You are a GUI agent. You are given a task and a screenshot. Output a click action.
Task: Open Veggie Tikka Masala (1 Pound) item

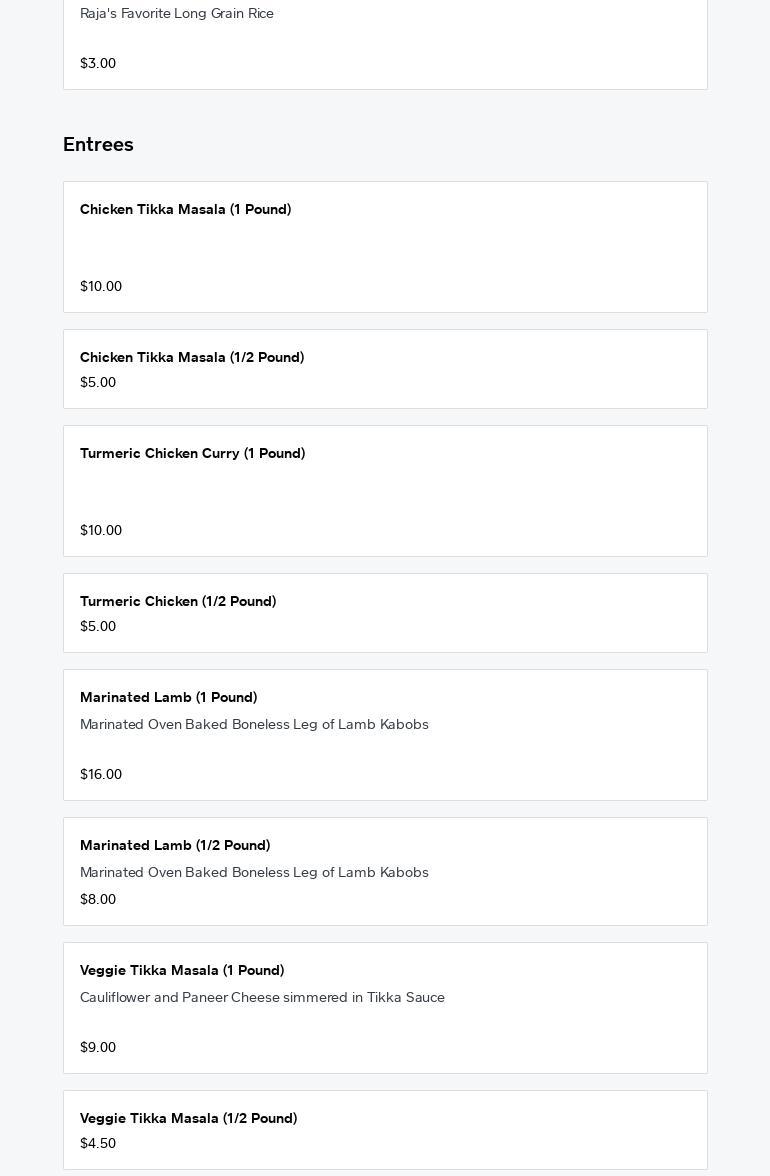point(182,971)
